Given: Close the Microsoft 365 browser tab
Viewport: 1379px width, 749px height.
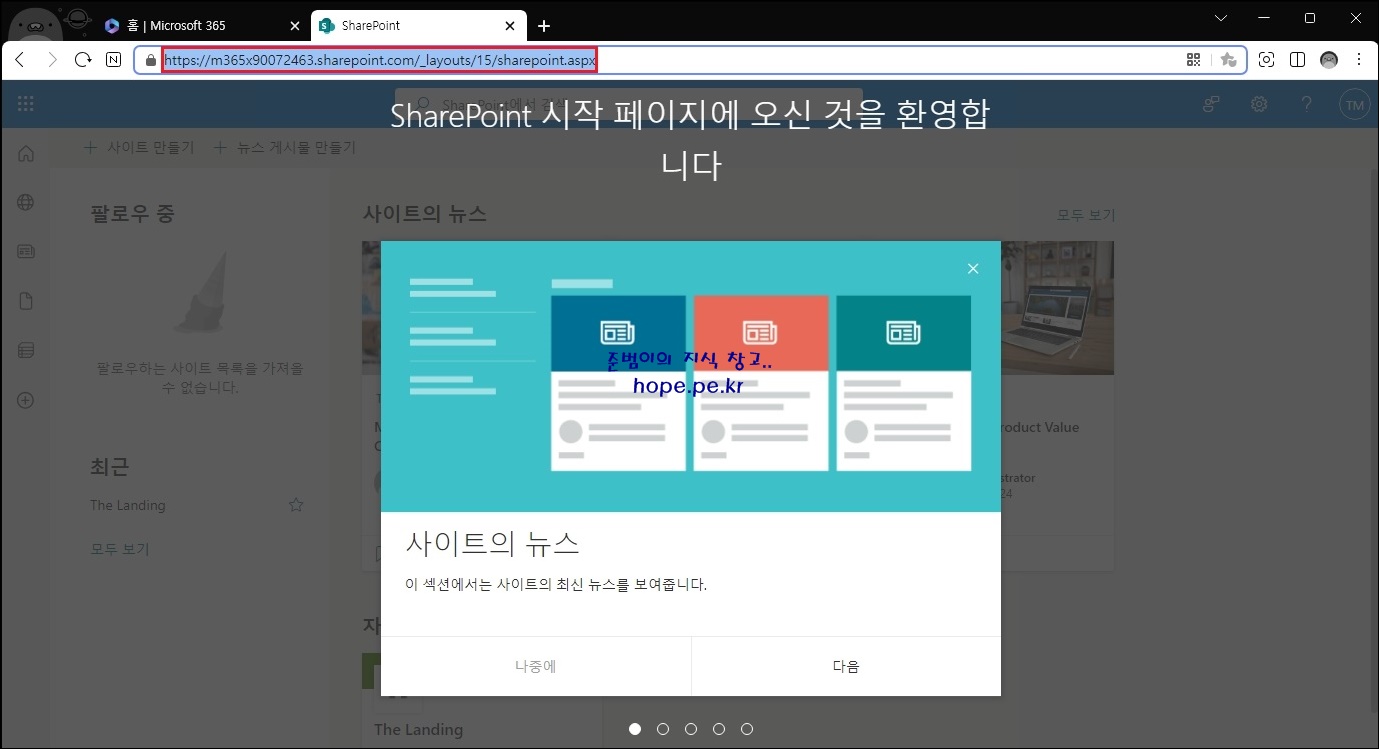Looking at the screenshot, I should coord(294,25).
